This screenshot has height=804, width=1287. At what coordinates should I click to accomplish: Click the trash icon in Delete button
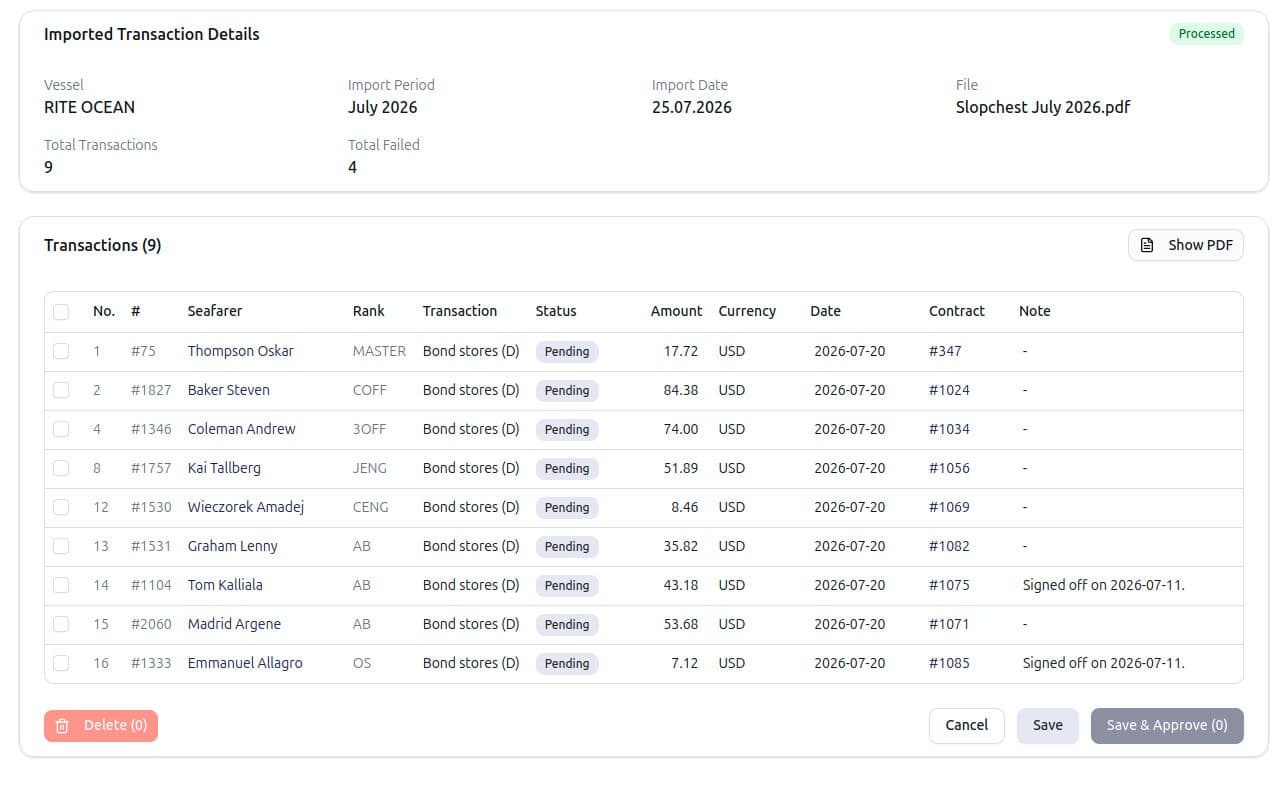62,726
